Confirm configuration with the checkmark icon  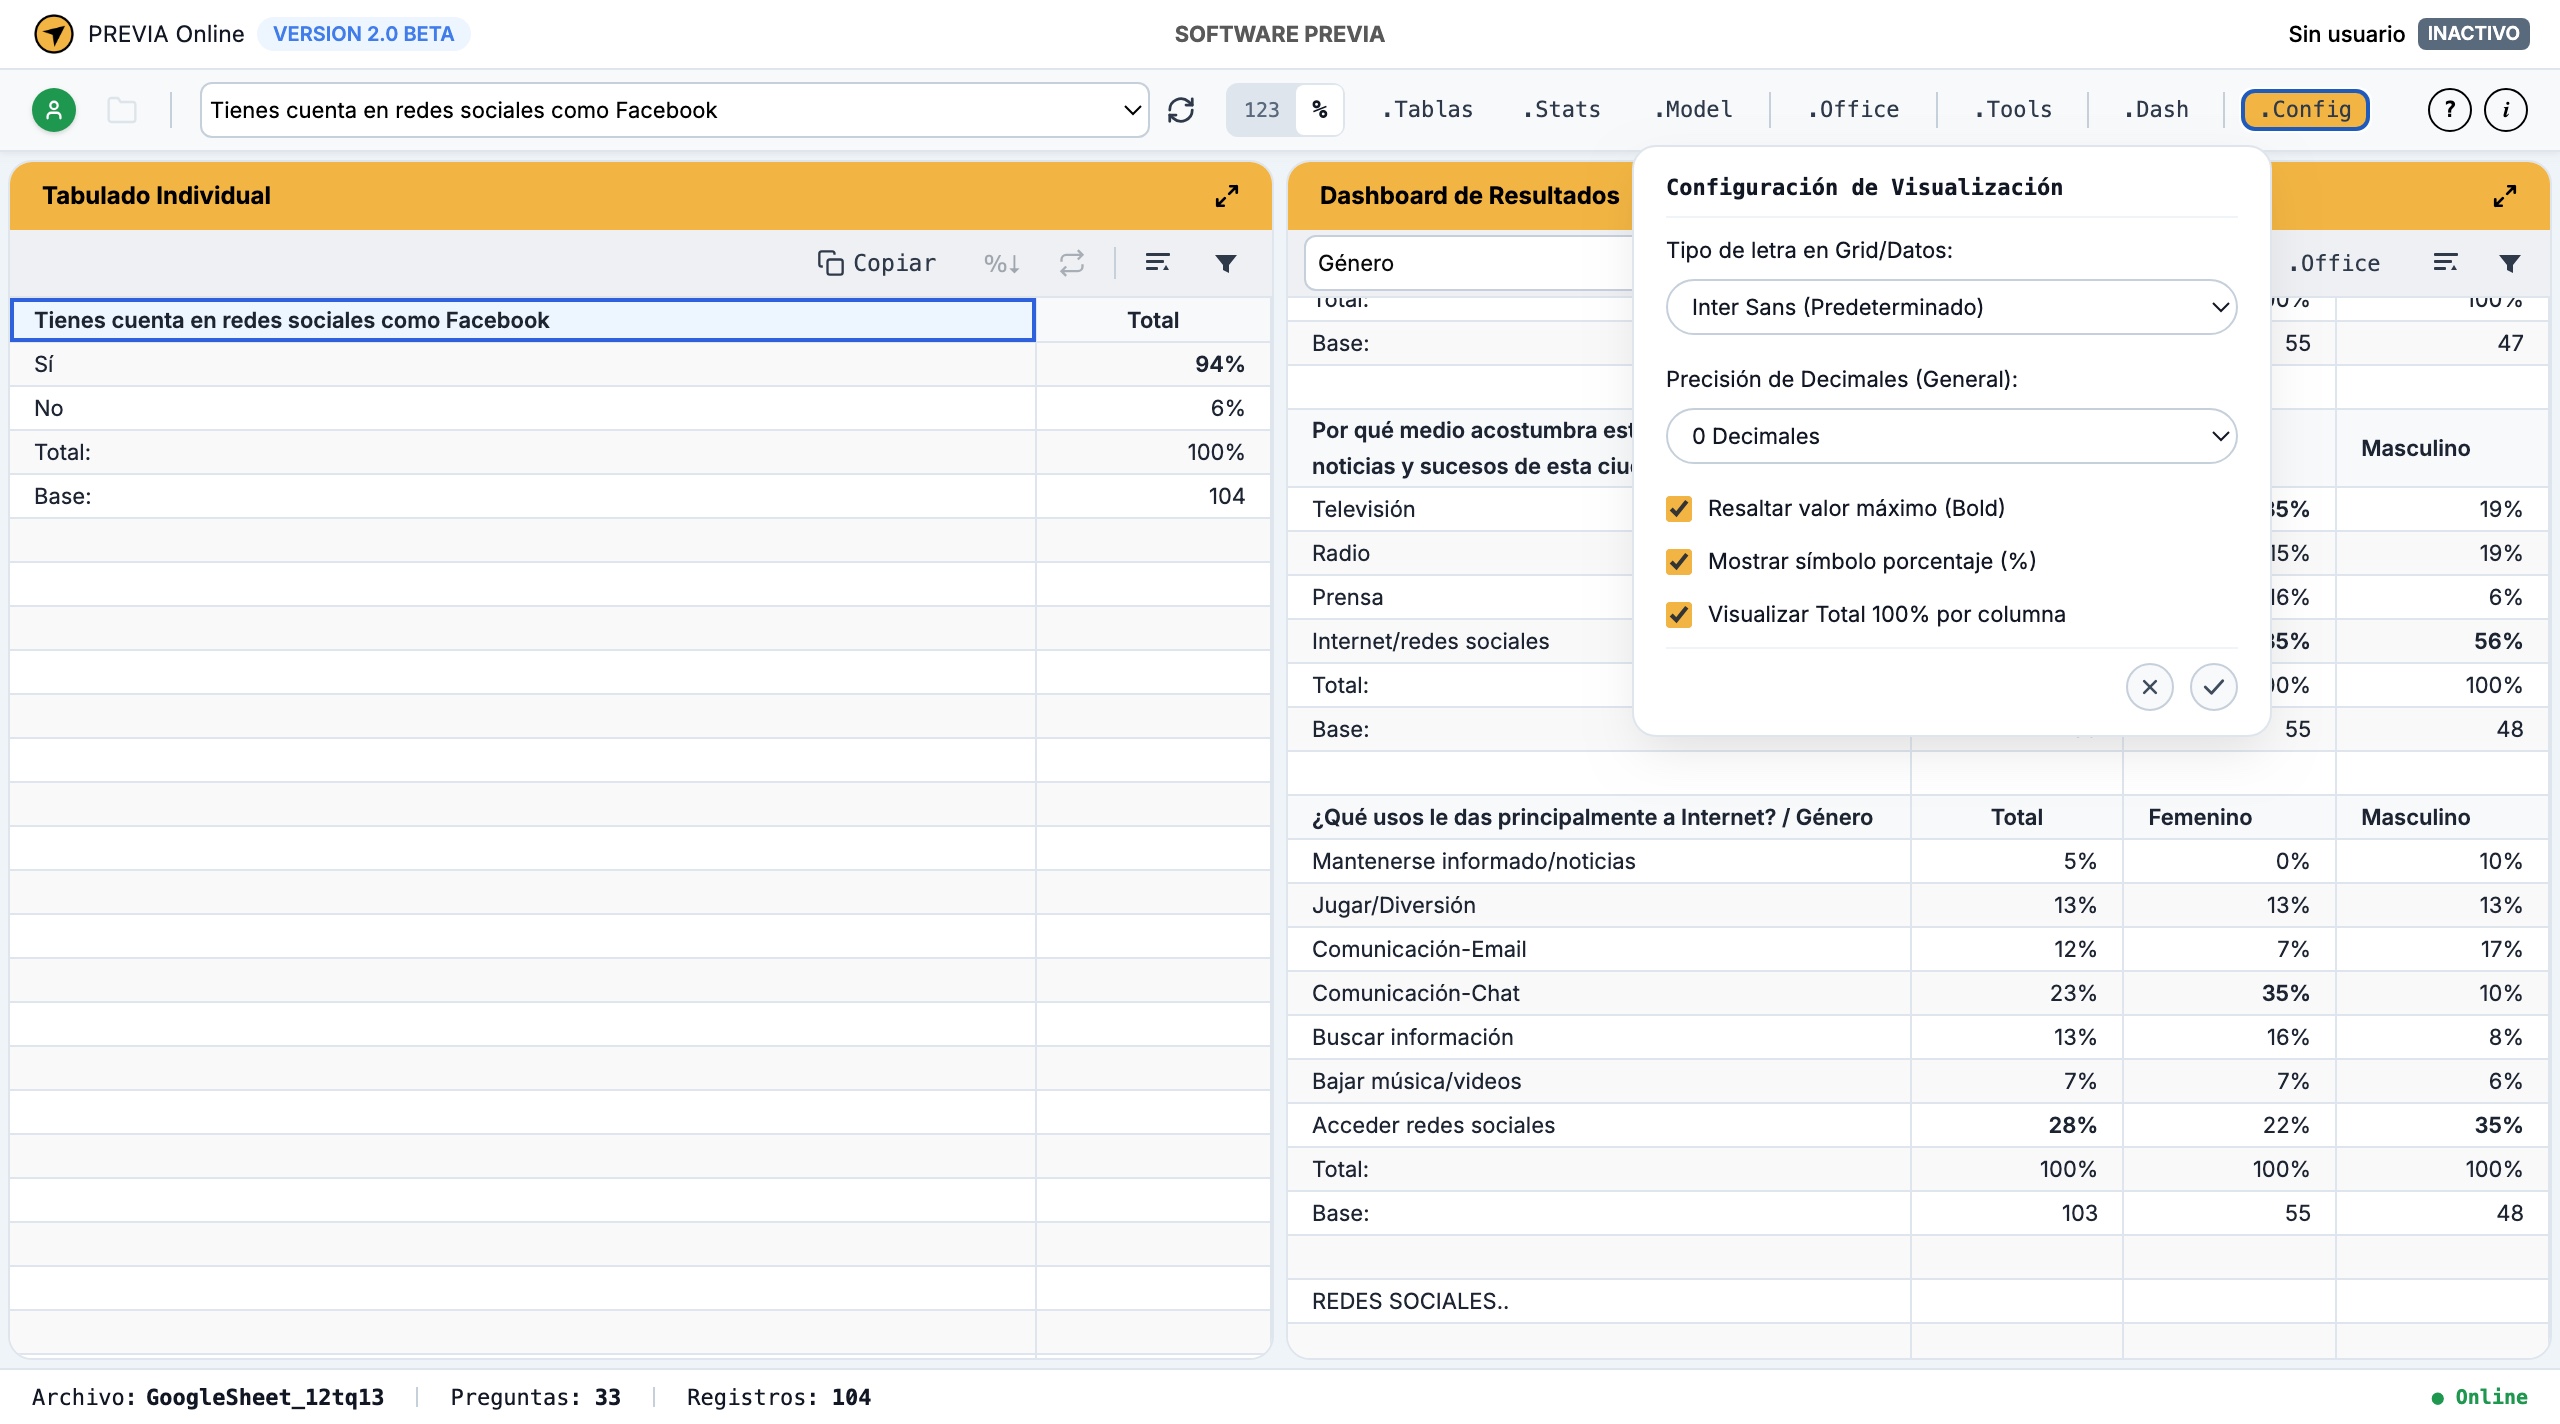click(2214, 687)
